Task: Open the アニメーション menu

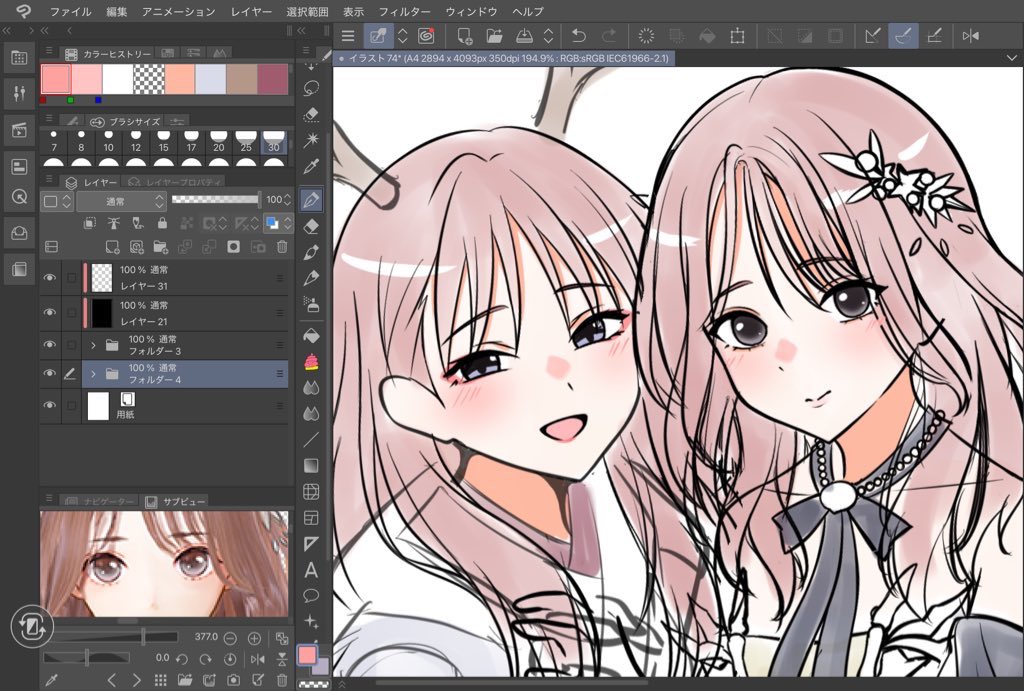Action: 178,12
